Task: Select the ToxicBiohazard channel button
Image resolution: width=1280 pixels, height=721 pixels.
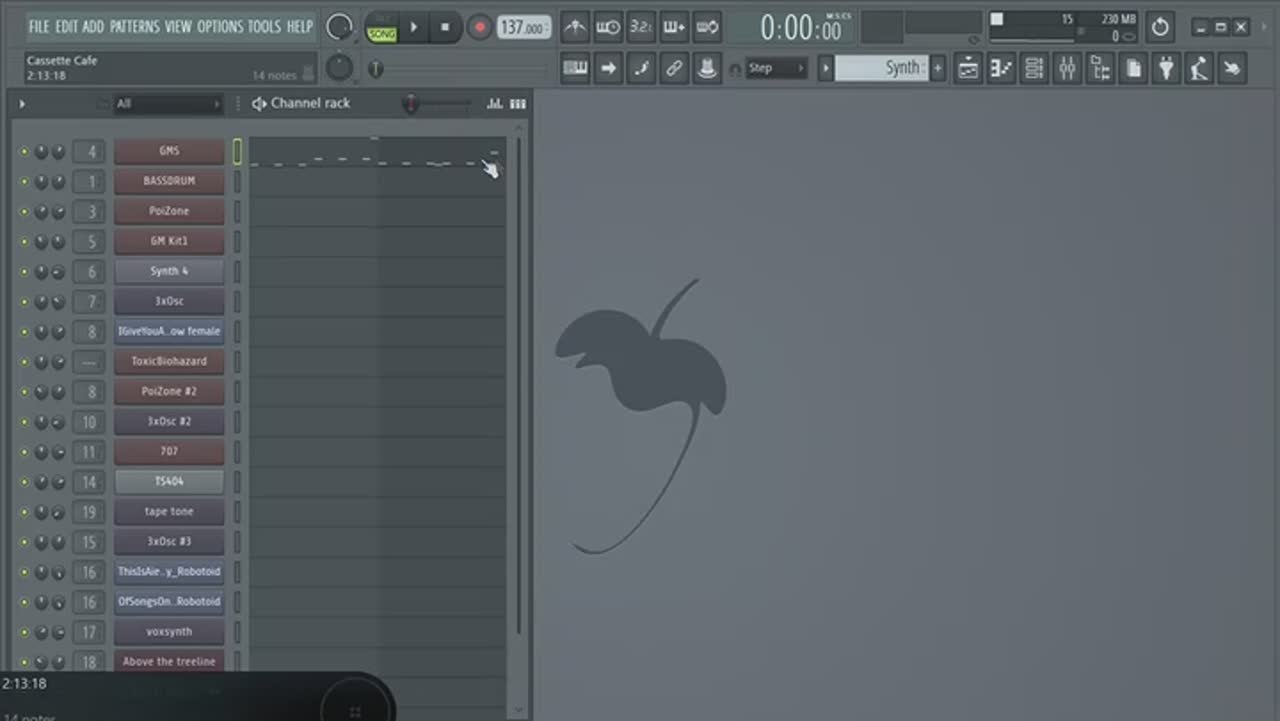Action: pos(169,361)
